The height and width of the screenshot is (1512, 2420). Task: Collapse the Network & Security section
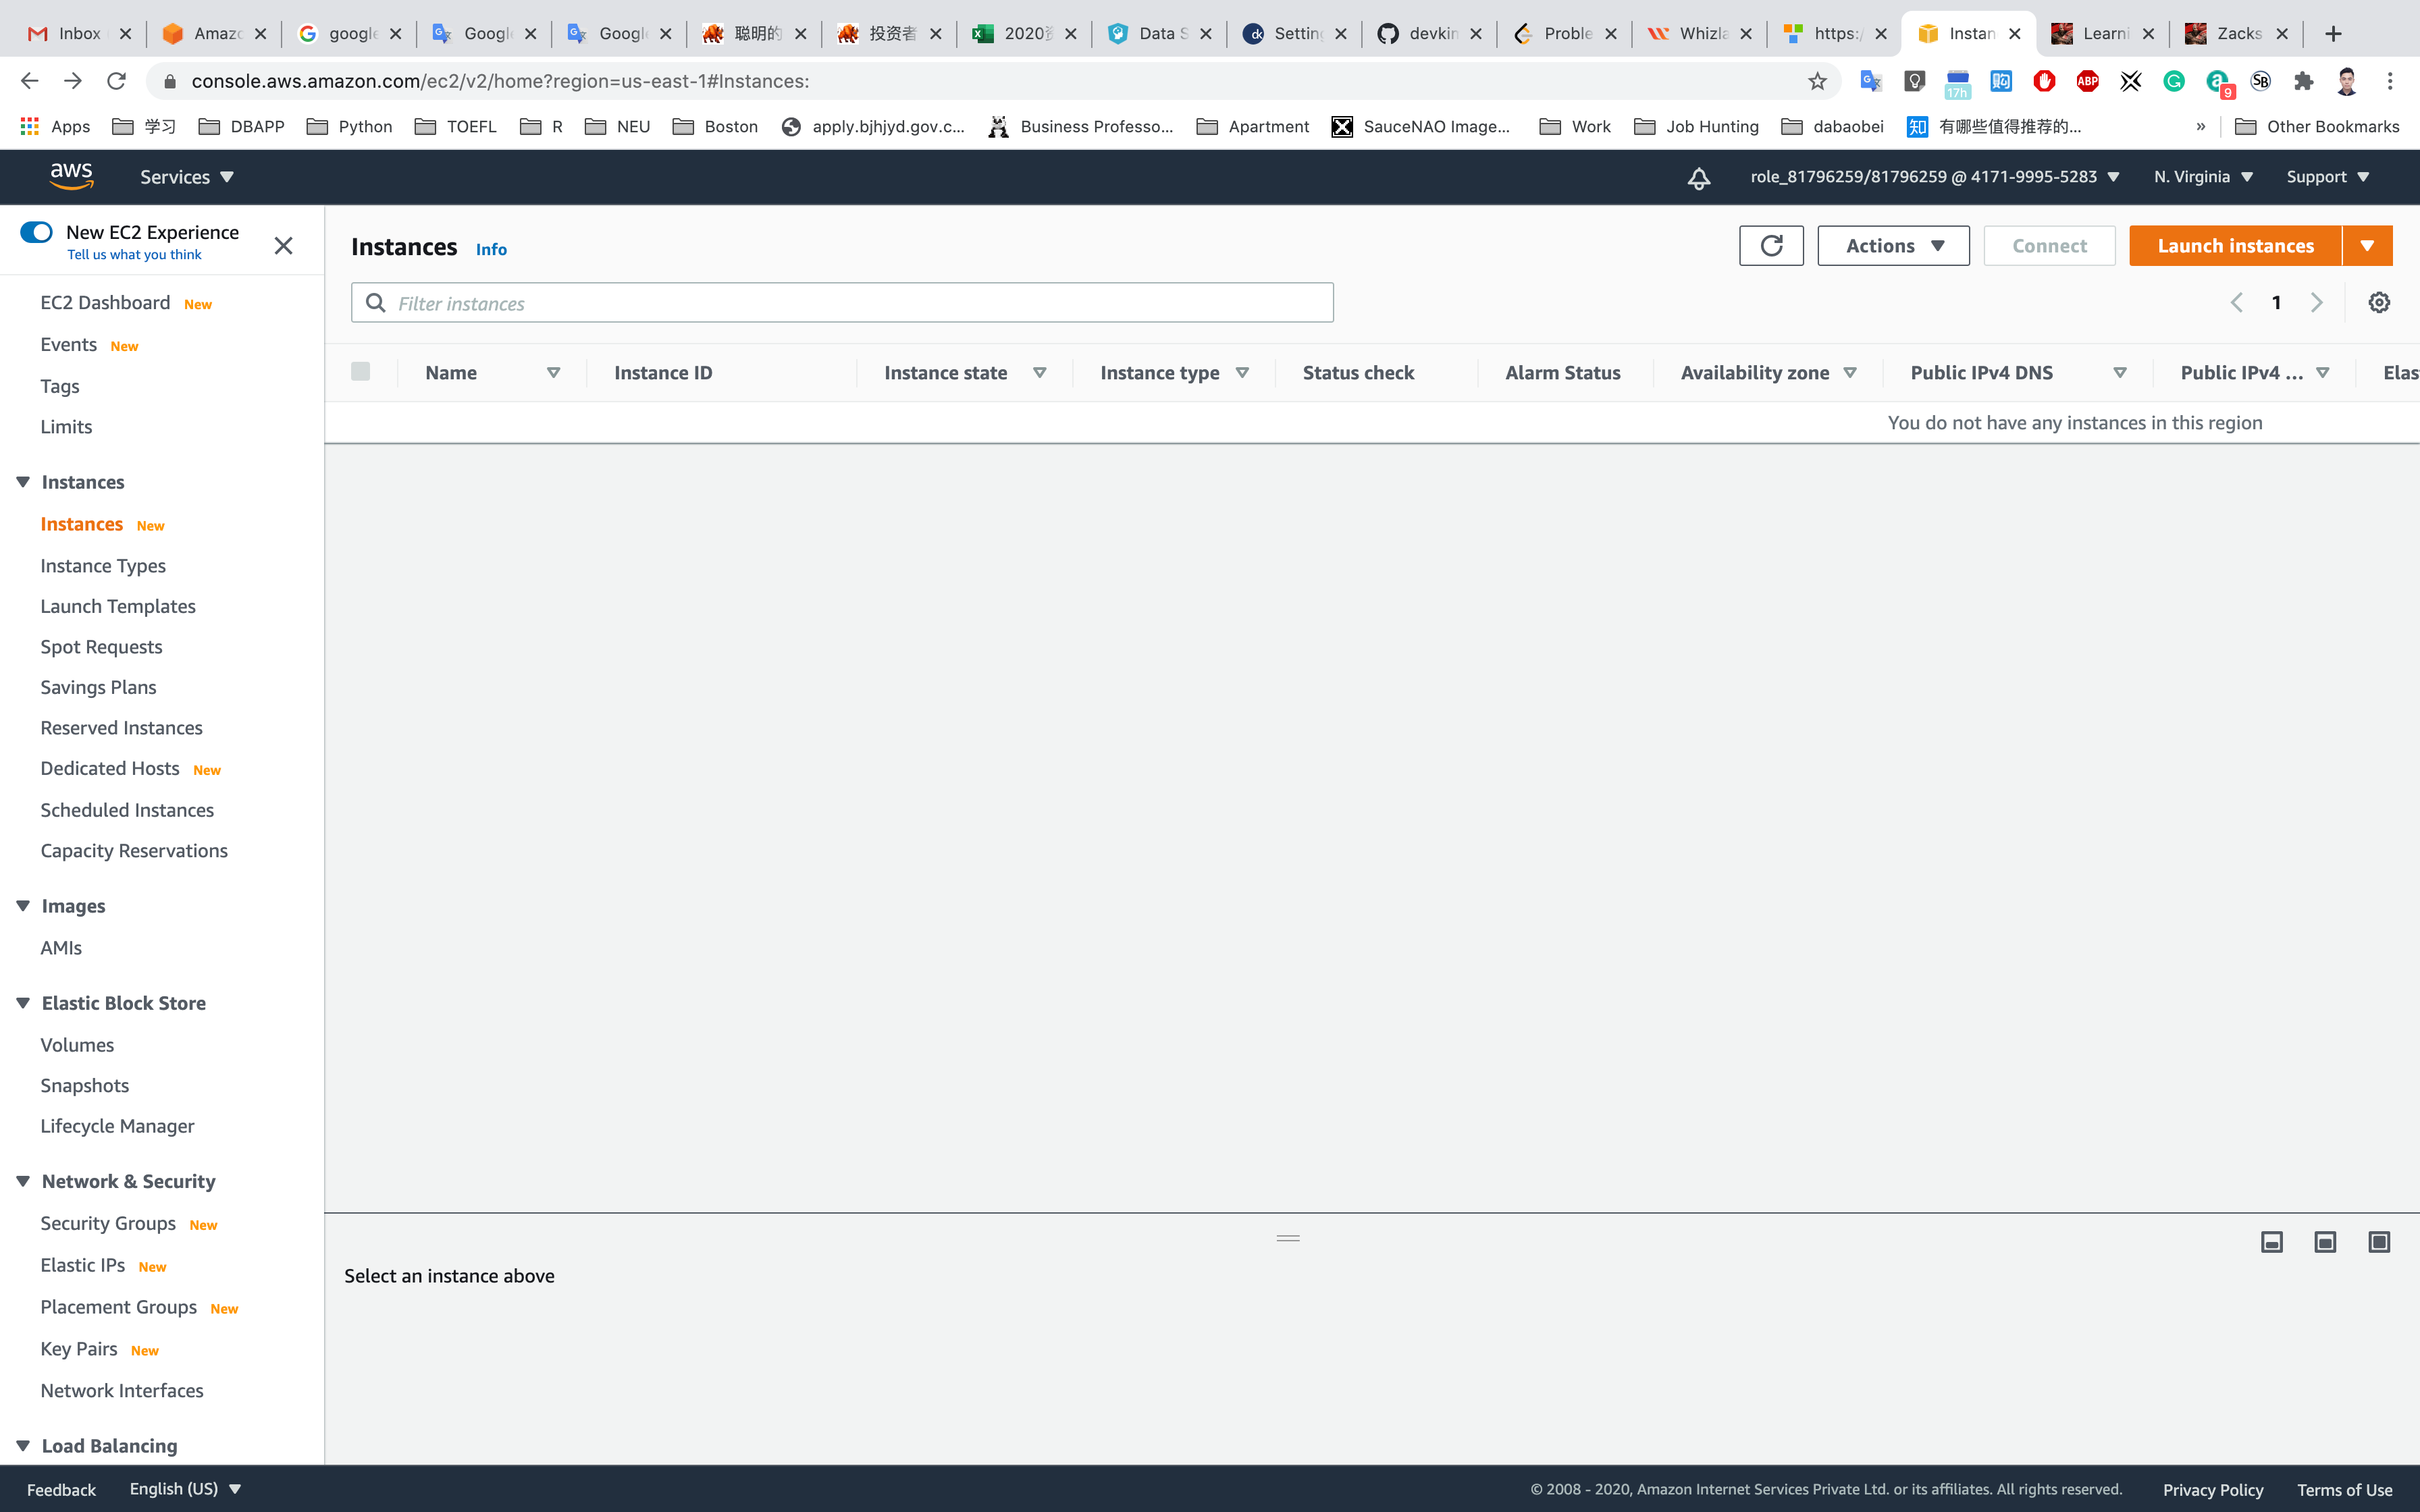(23, 1181)
